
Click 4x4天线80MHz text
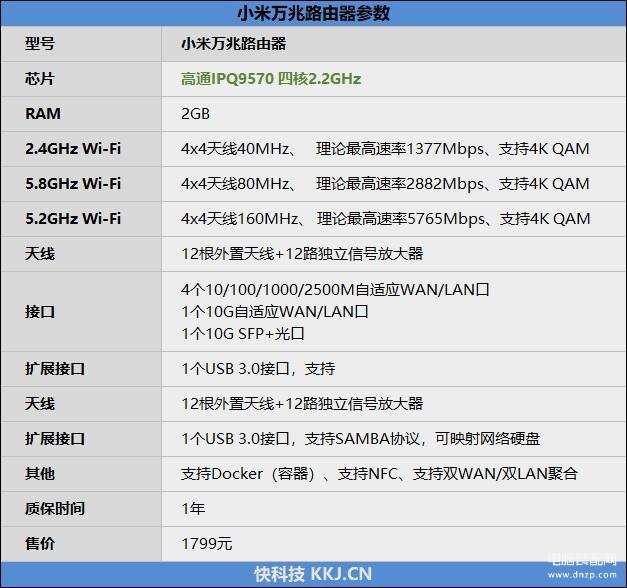click(235, 184)
